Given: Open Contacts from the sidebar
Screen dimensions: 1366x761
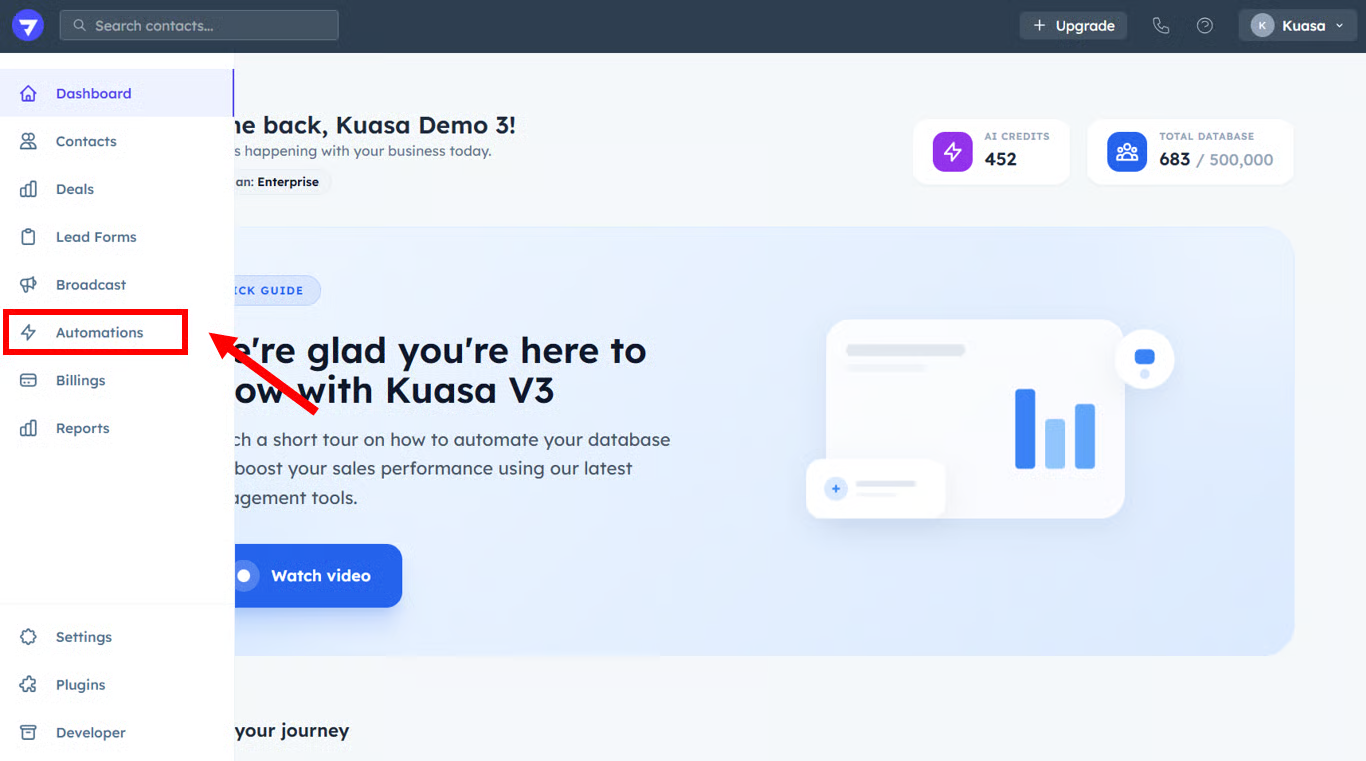Looking at the screenshot, I should click(x=86, y=142).
